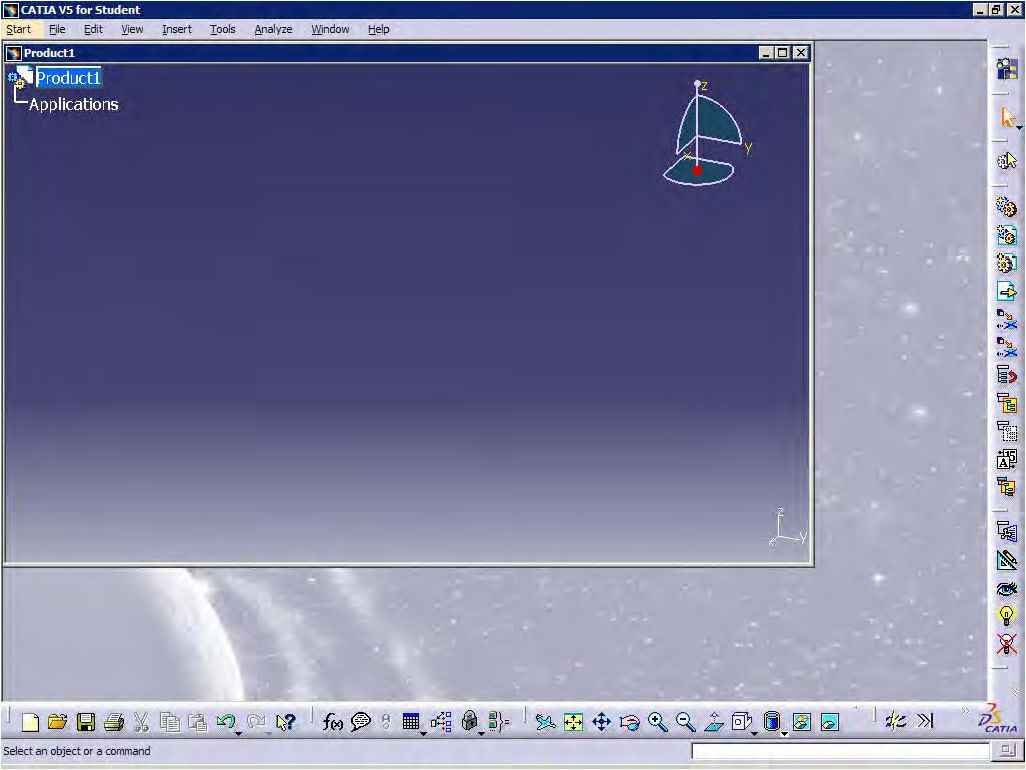Select the Normal View icon
This screenshot has width=1026, height=770.
pyautogui.click(x=713, y=721)
